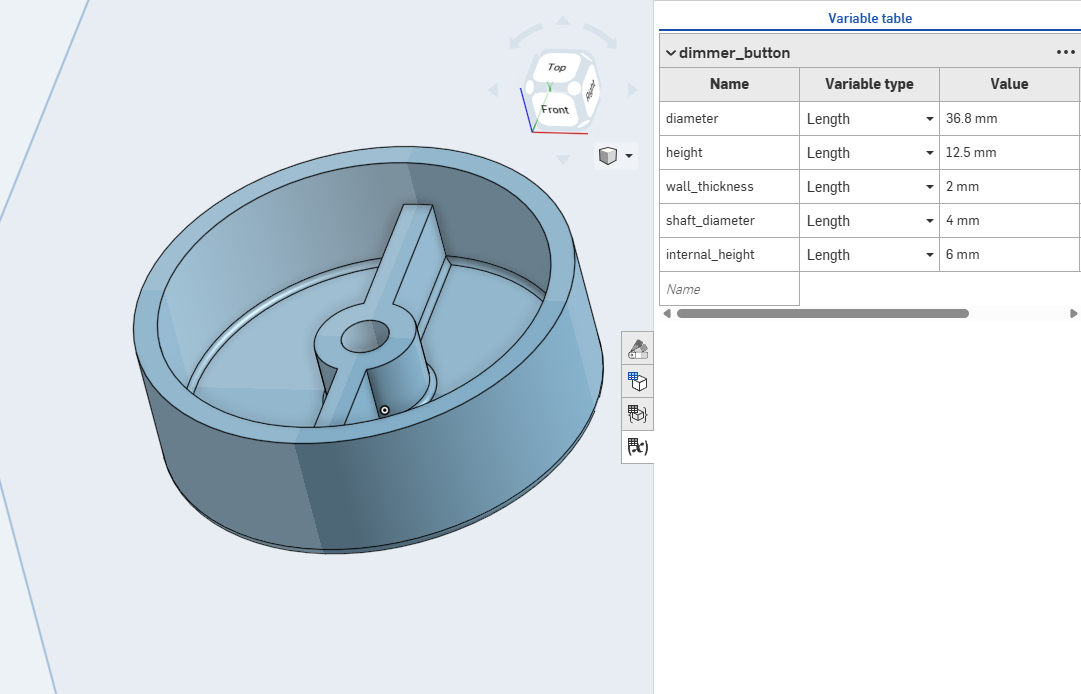Open the dimmer_button three-dot options menu
The height and width of the screenshot is (694, 1081).
tap(1065, 52)
